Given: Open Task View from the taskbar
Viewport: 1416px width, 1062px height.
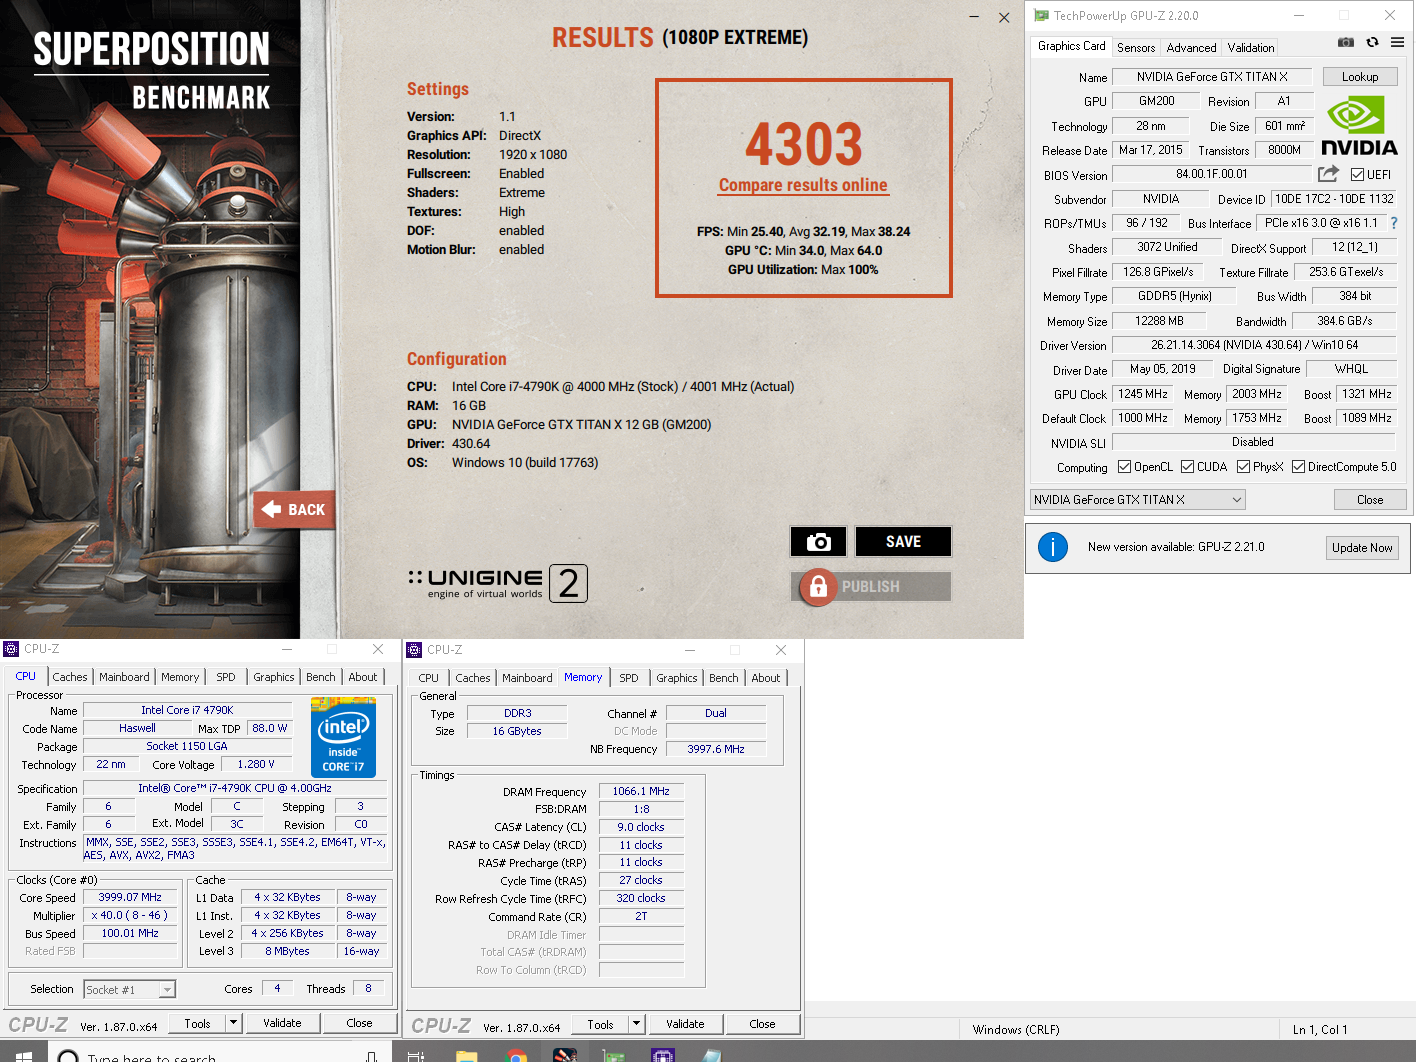Looking at the screenshot, I should pyautogui.click(x=416, y=1056).
